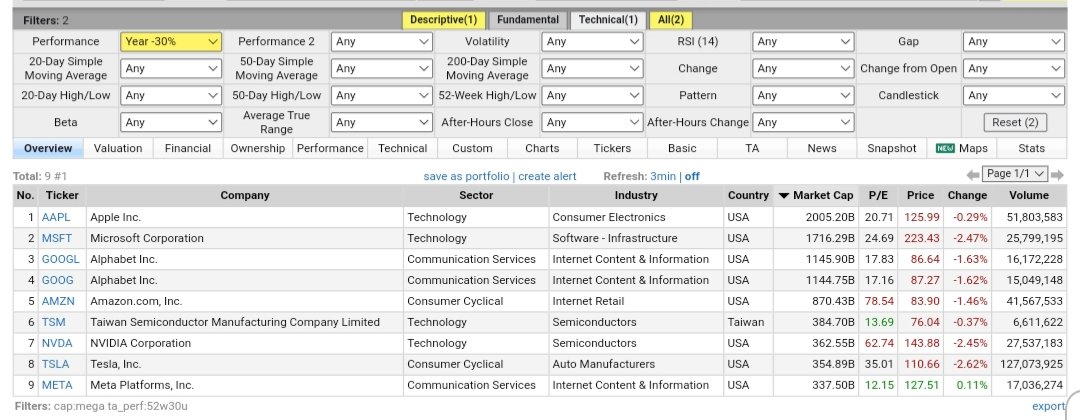The height and width of the screenshot is (420, 1080).
Task: Open the TSM ticker link
Action: [54, 322]
